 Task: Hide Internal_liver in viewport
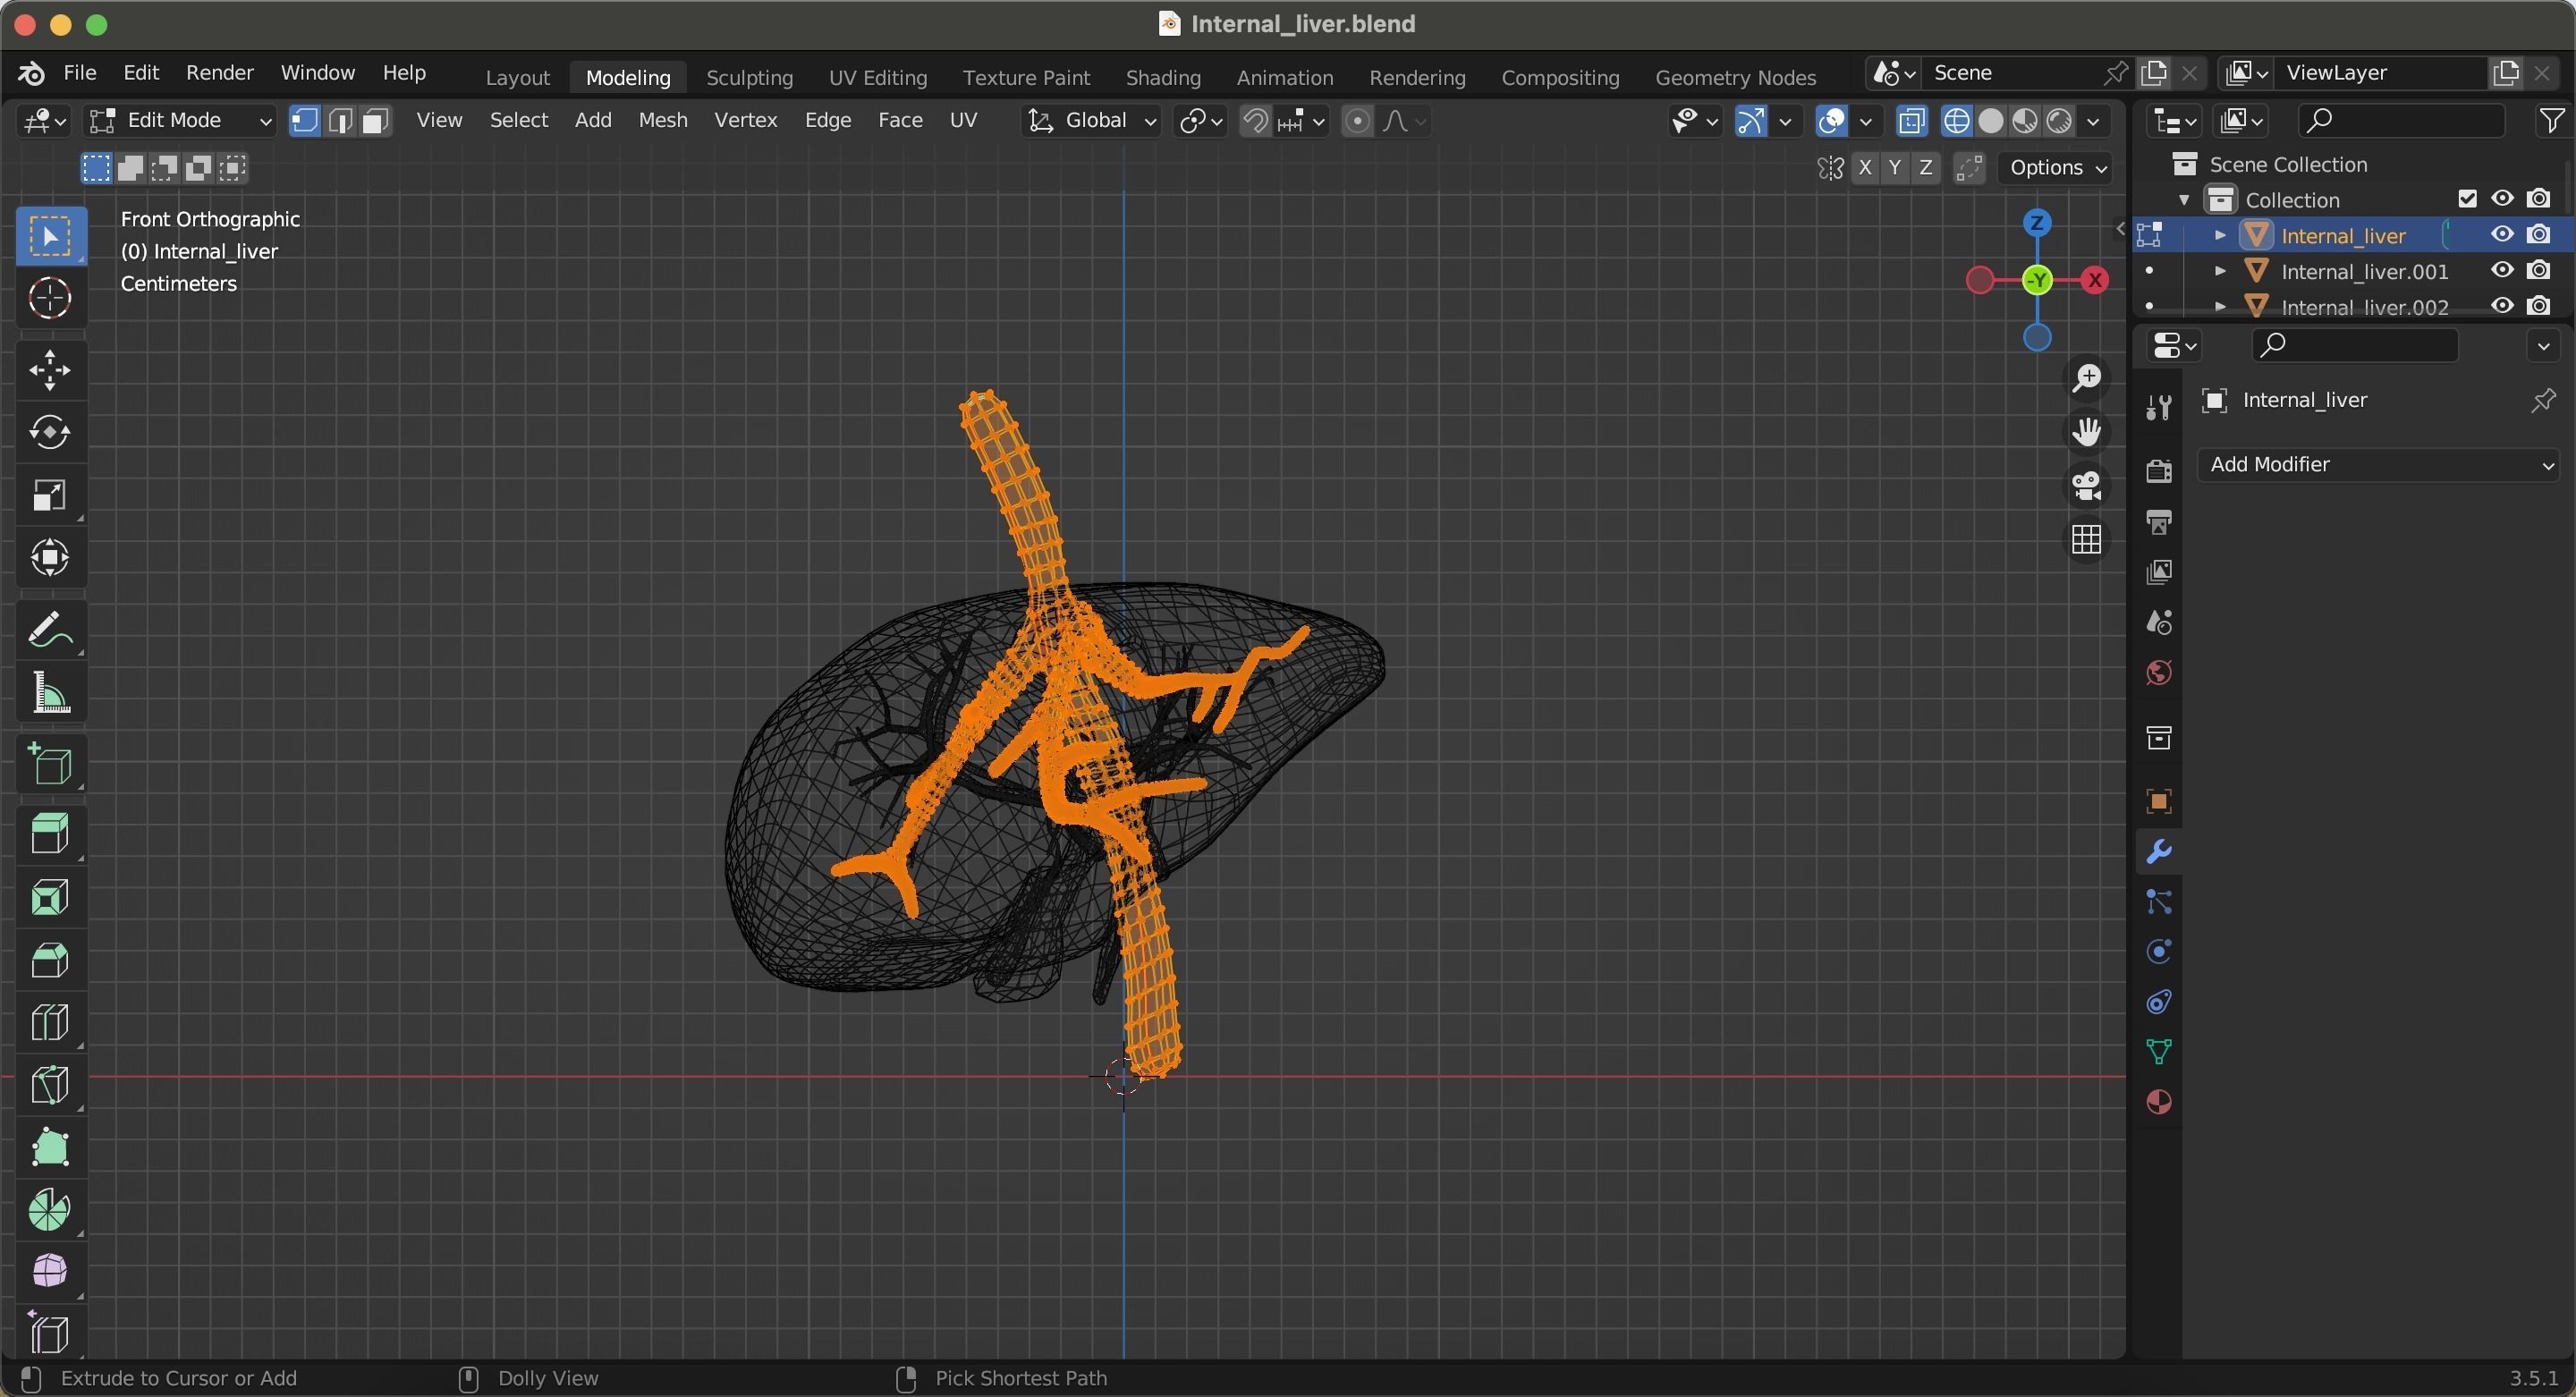pos(2503,235)
